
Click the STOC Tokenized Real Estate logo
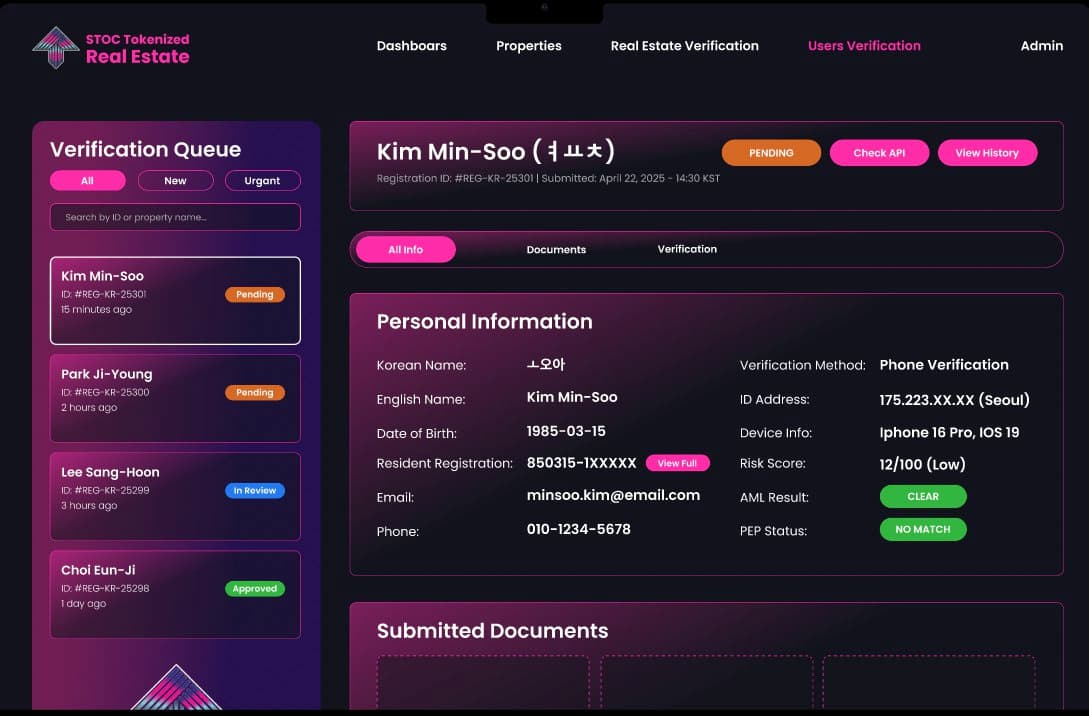point(110,47)
